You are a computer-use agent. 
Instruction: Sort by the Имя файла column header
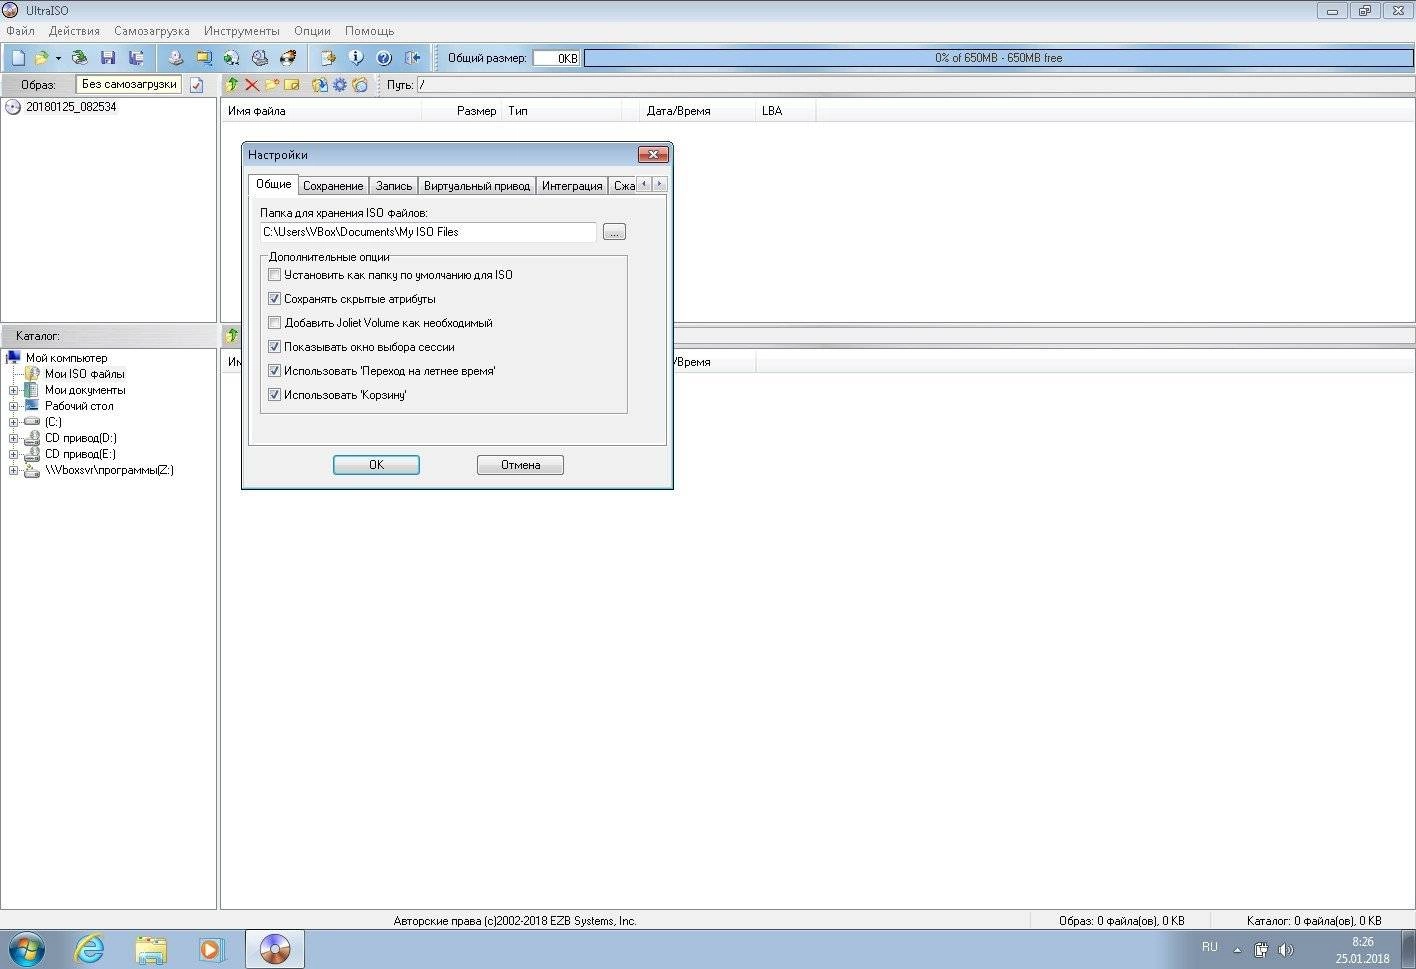(321, 111)
